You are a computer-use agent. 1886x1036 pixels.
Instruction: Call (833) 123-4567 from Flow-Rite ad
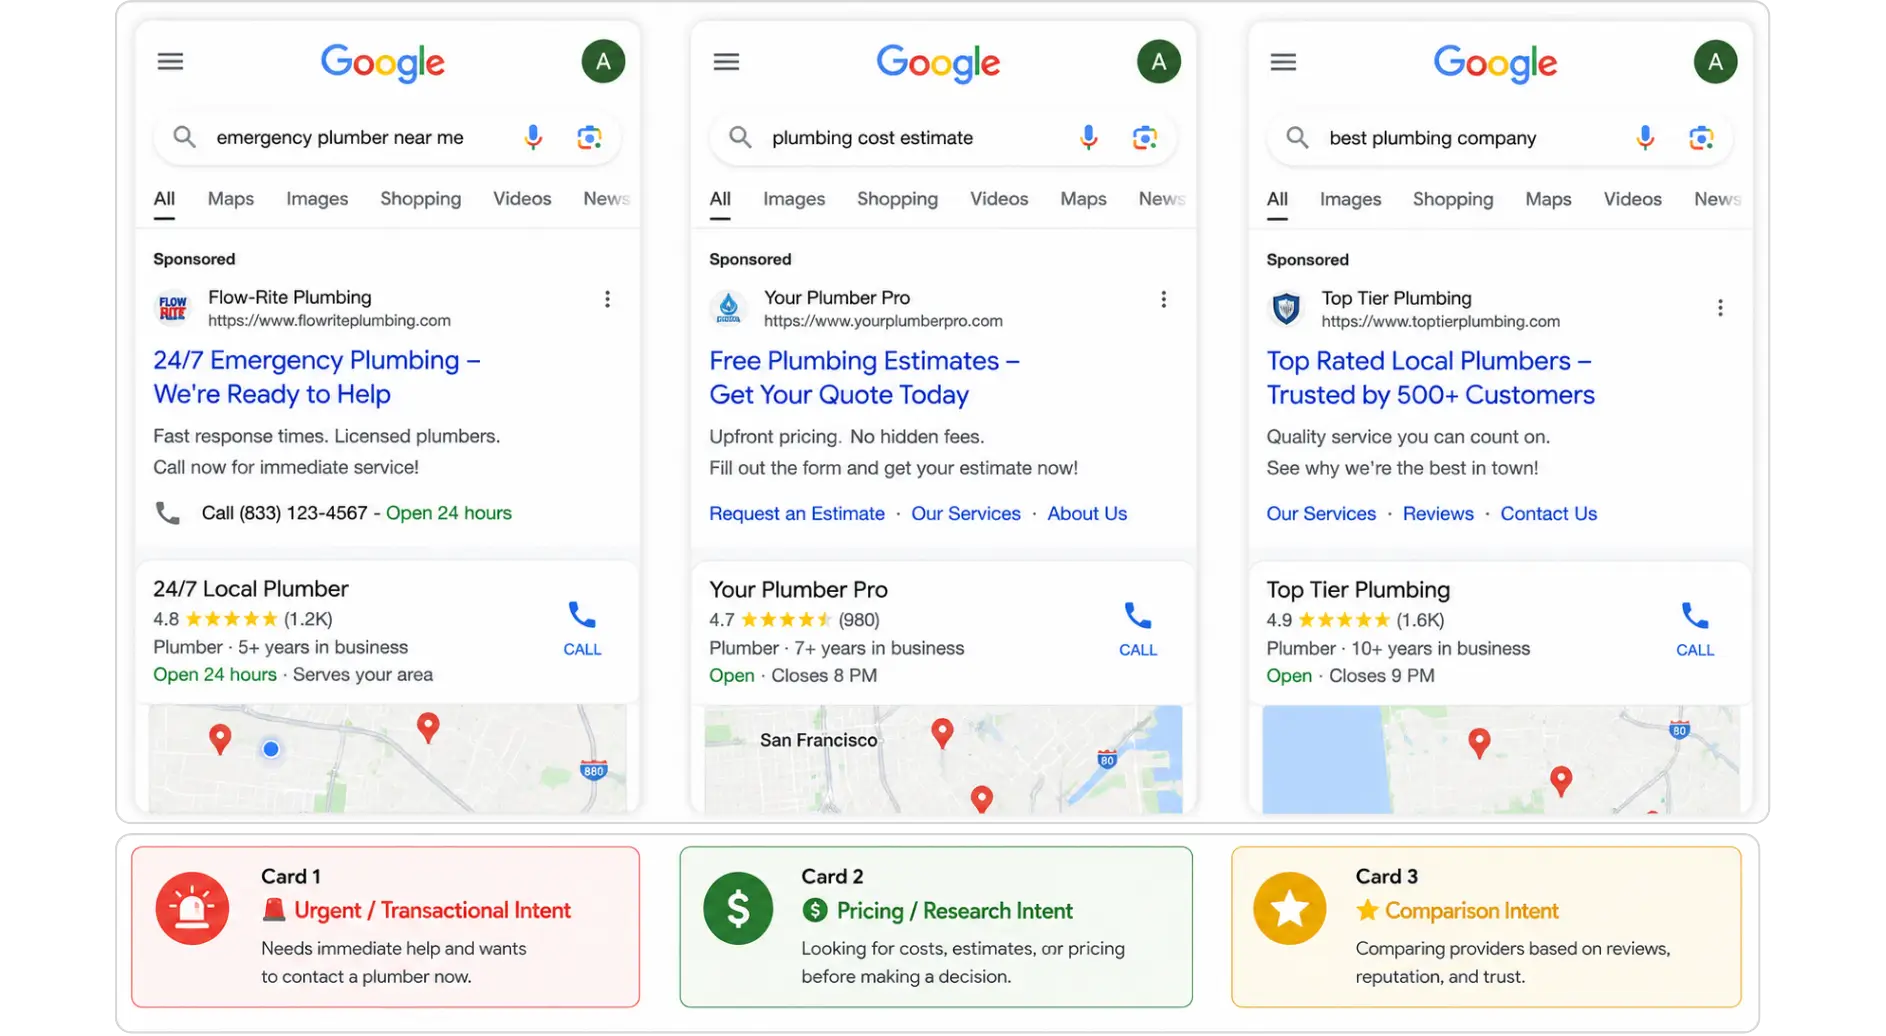click(x=285, y=513)
